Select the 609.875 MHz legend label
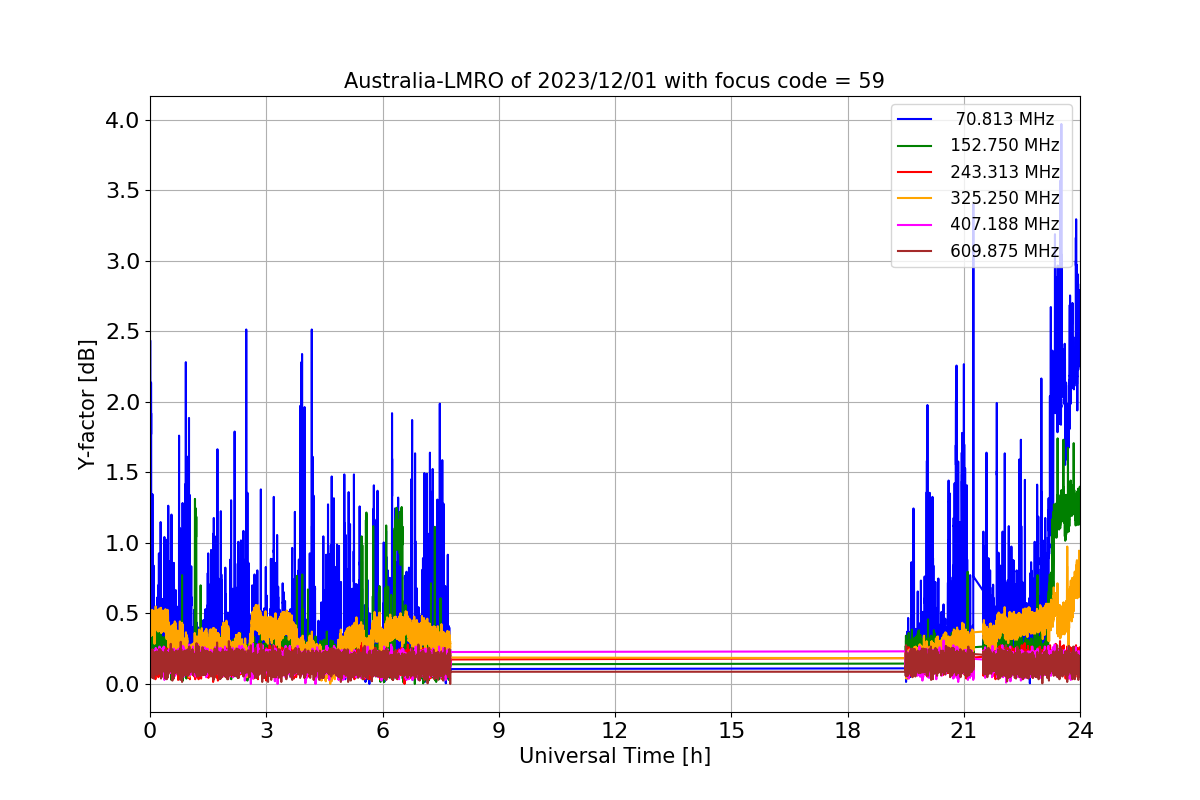 pyautogui.click(x=1005, y=251)
